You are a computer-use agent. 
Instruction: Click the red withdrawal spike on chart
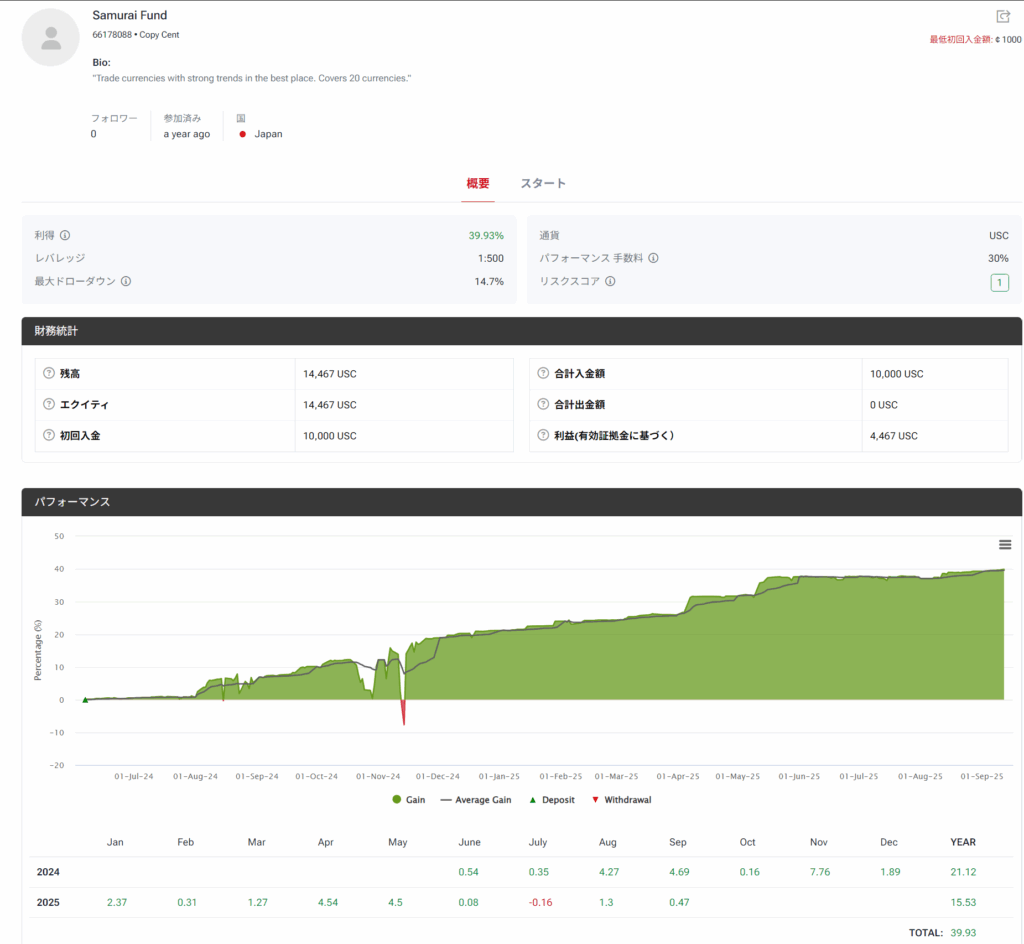point(404,712)
